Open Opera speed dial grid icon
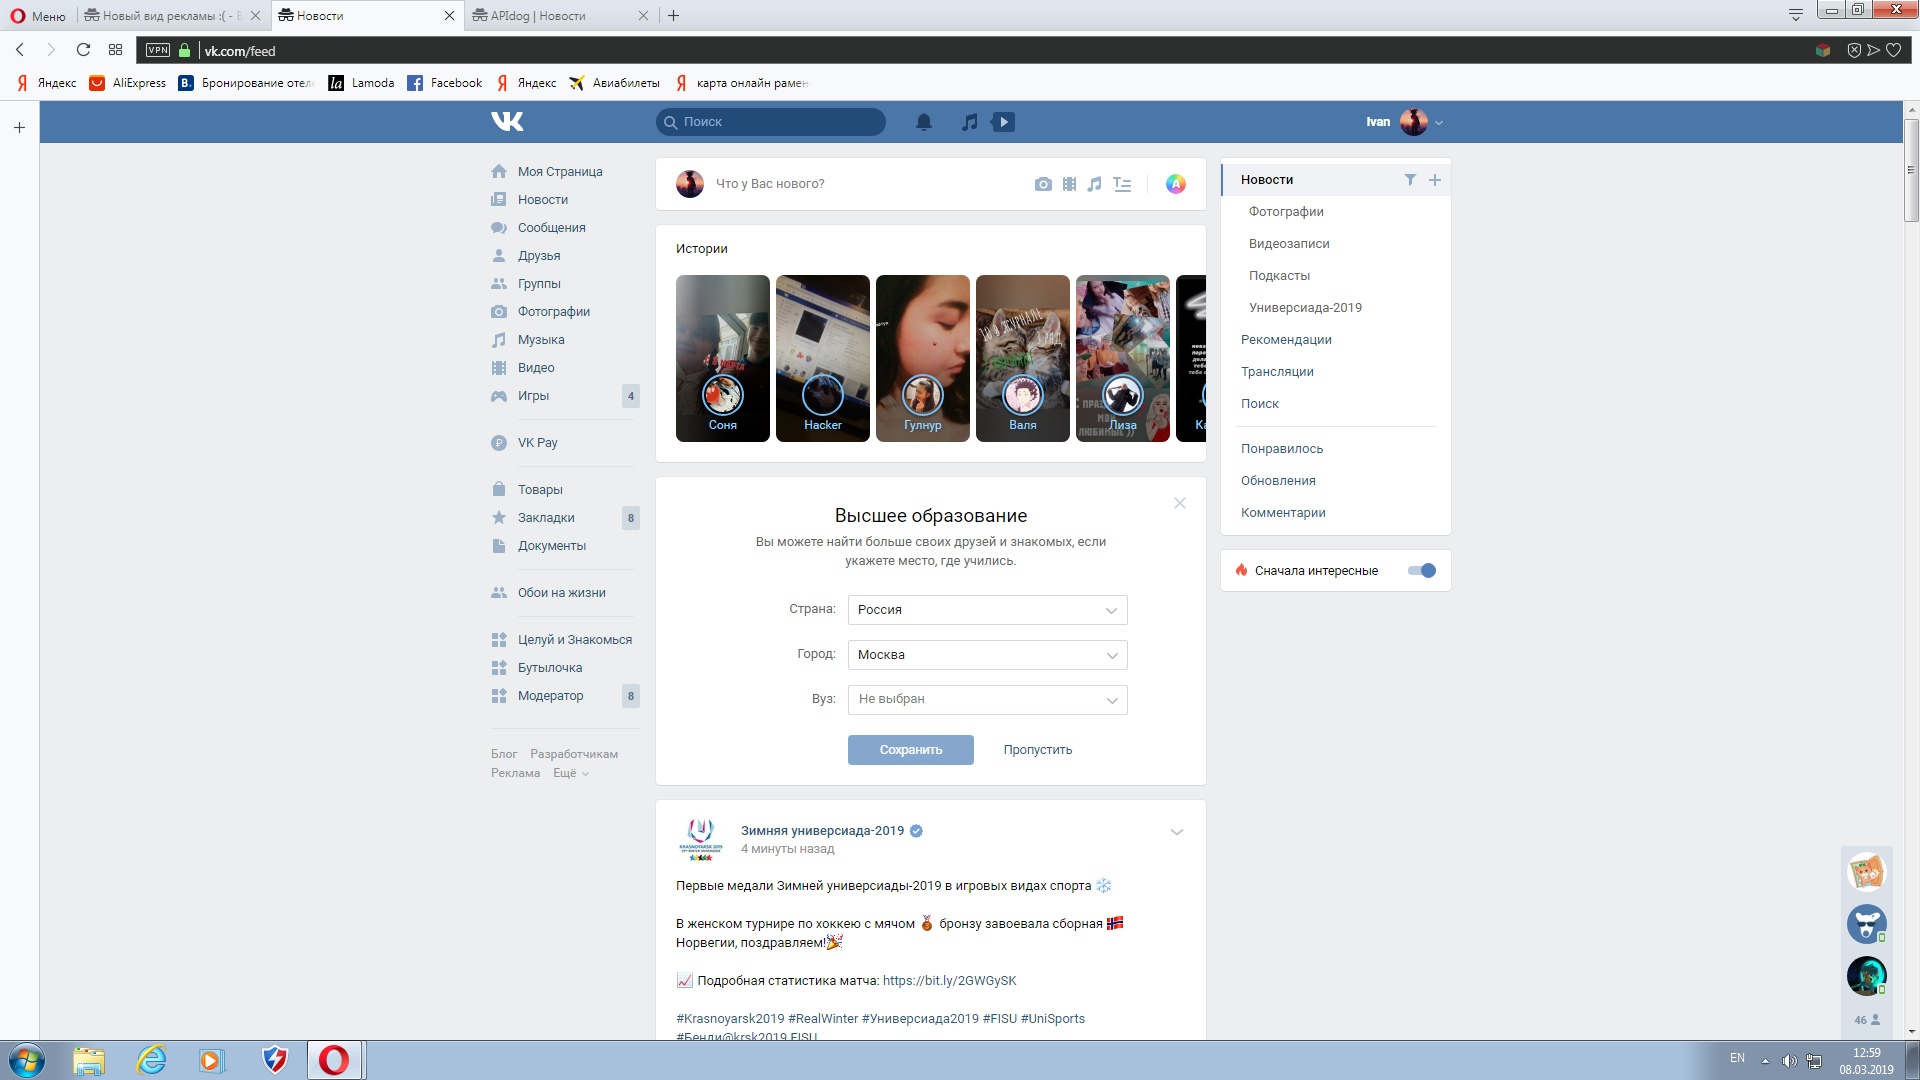The width and height of the screenshot is (1920, 1080). (x=116, y=50)
